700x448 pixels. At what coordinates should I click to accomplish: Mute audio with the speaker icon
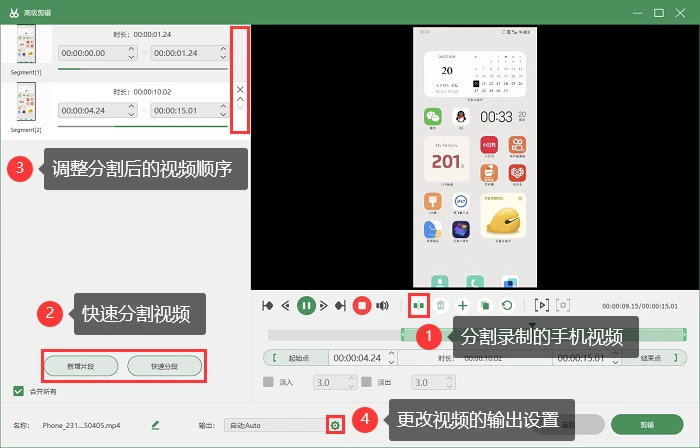383,306
